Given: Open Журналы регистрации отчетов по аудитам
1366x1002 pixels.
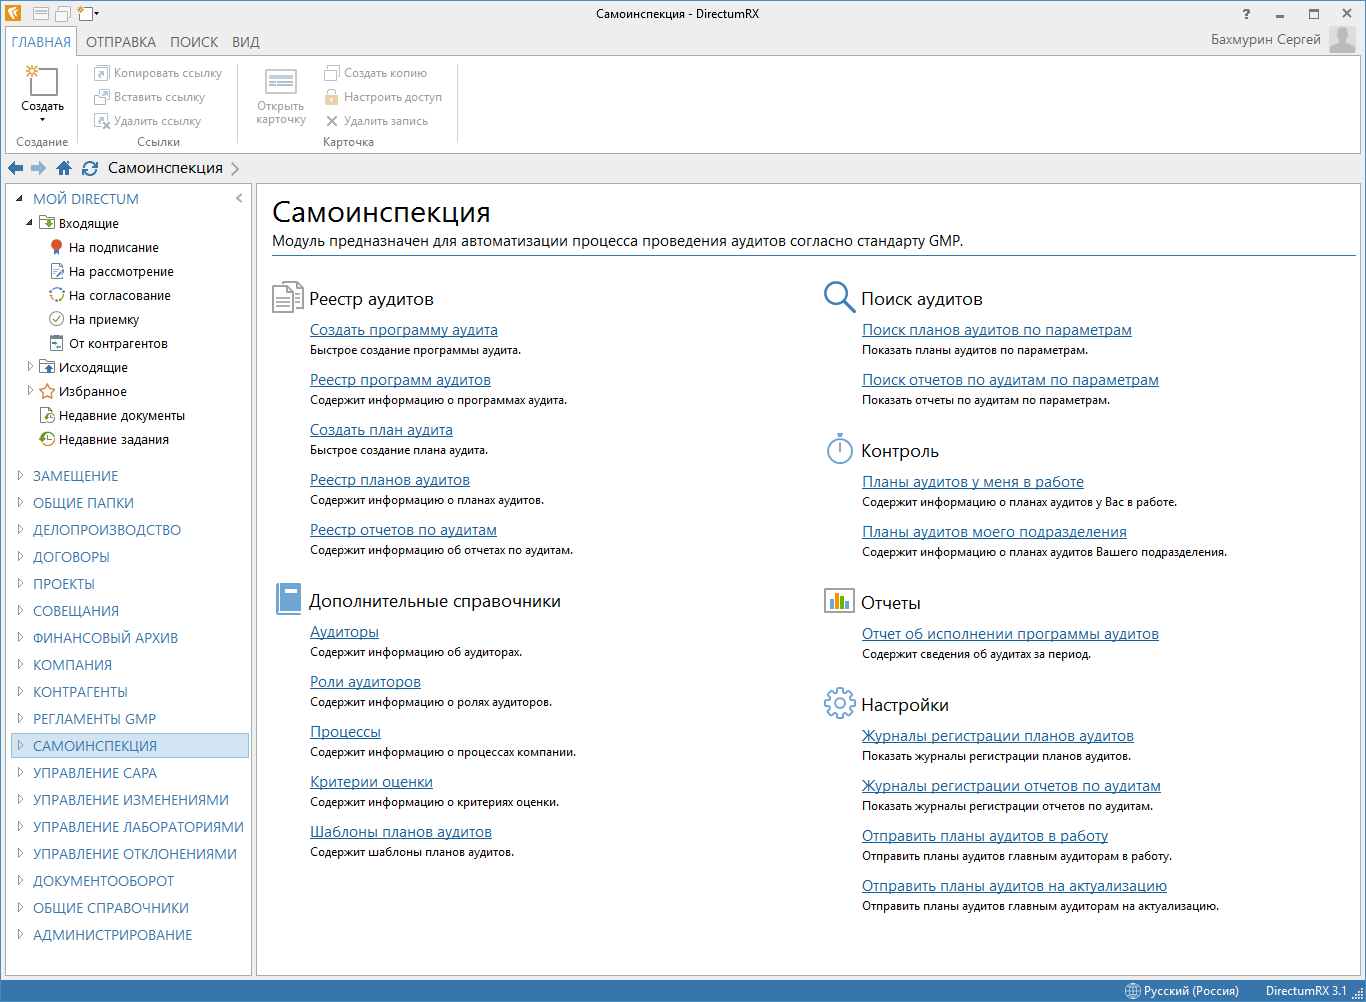Looking at the screenshot, I should 1011,786.
